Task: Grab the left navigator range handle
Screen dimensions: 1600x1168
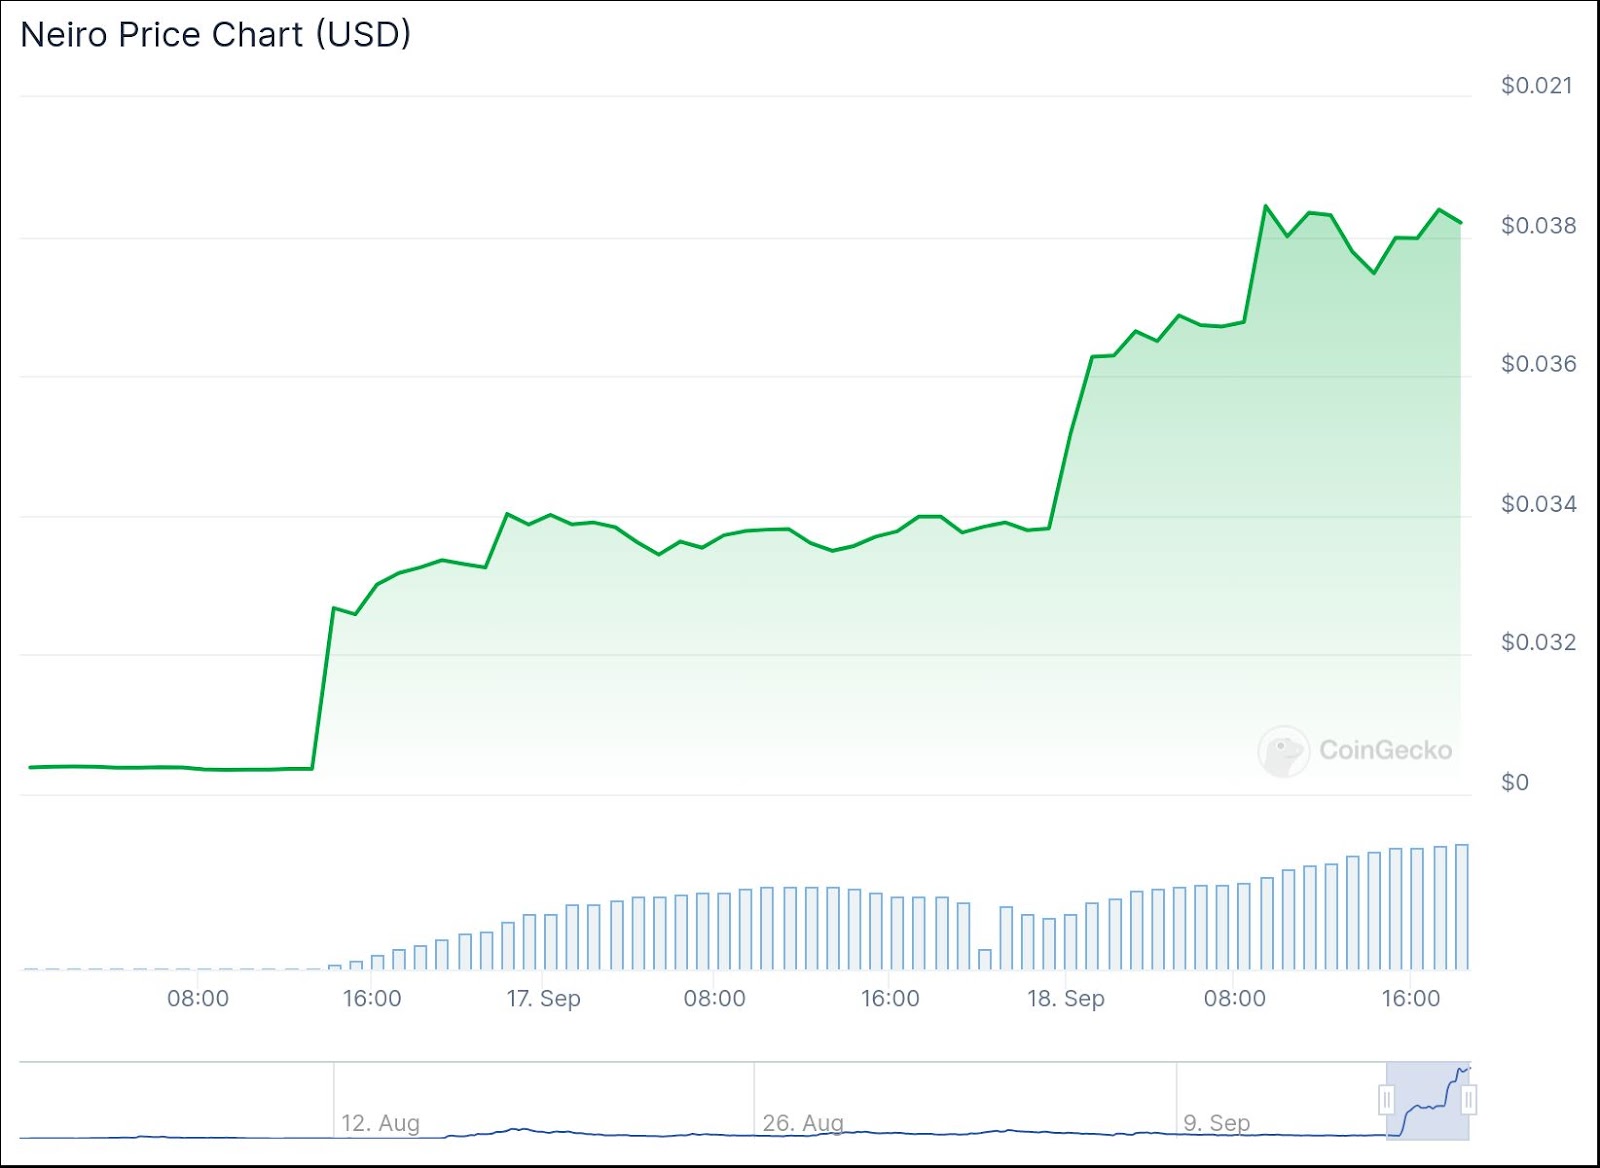Action: [x=1387, y=1100]
